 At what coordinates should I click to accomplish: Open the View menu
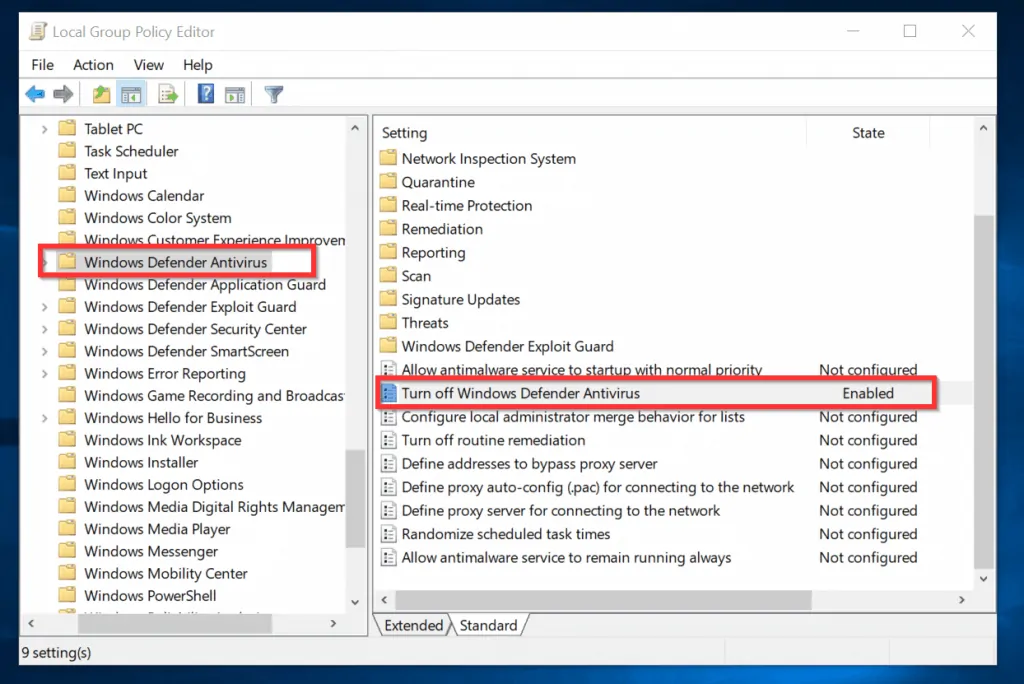(x=148, y=64)
